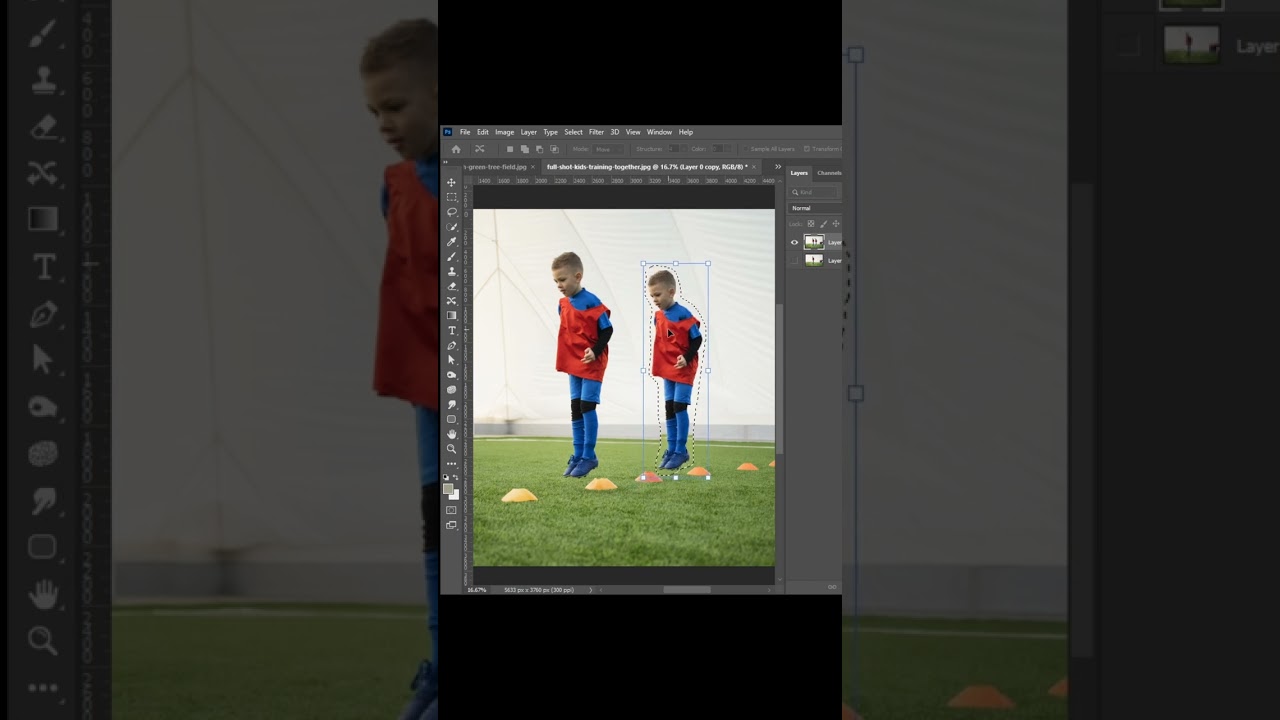Click the background color swatch

[455, 494]
